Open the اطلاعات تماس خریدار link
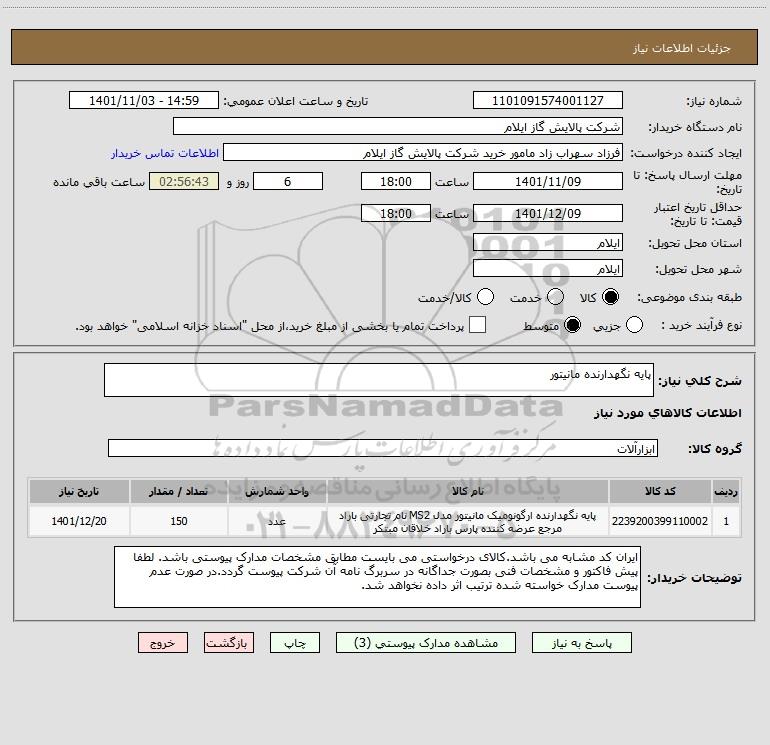 pos(165,153)
